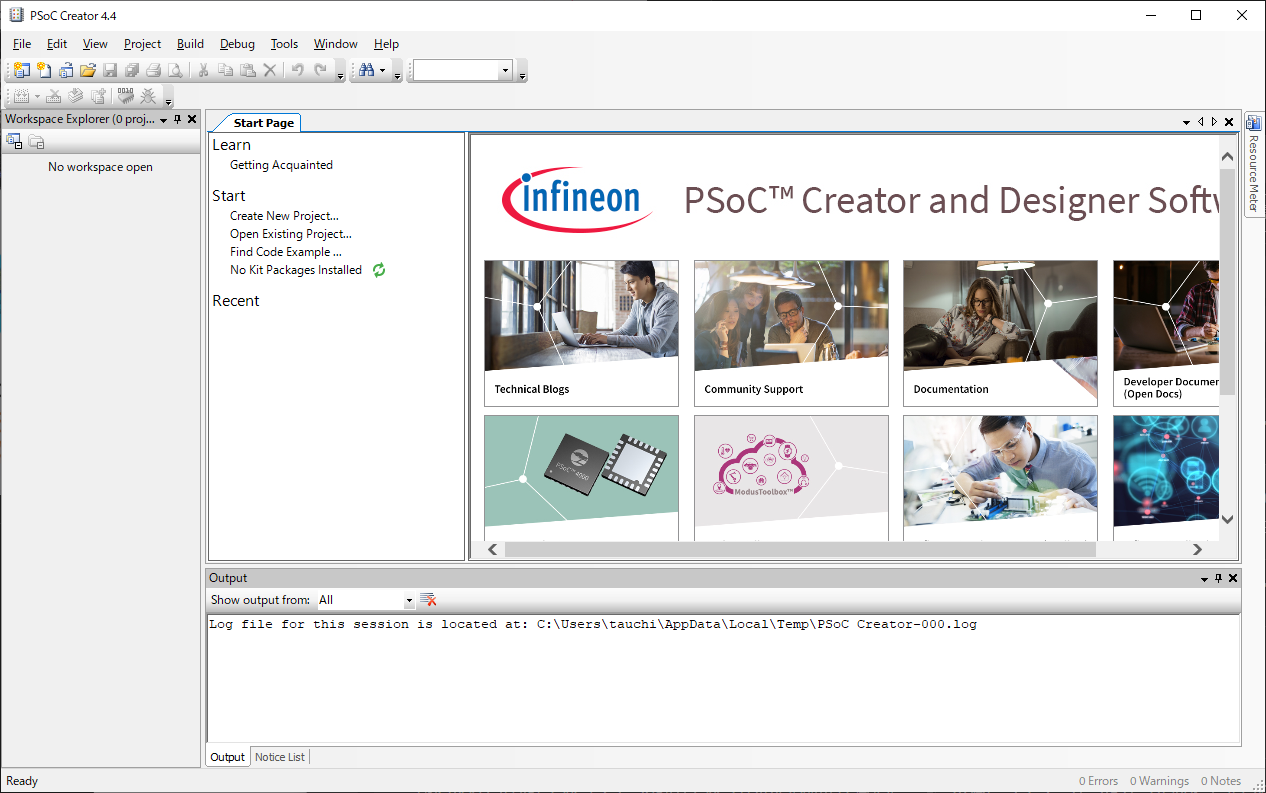Image resolution: width=1266 pixels, height=793 pixels.
Task: Open the Window menu
Action: [x=335, y=44]
